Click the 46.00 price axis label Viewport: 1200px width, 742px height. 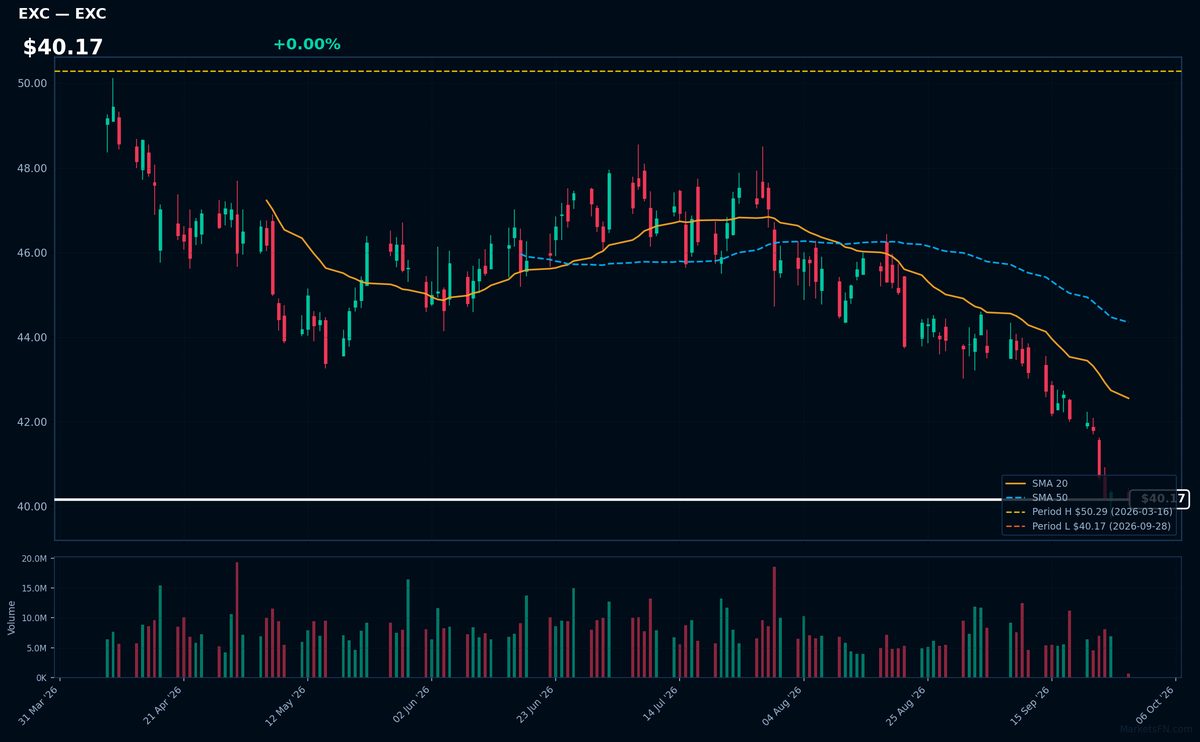tap(33, 253)
